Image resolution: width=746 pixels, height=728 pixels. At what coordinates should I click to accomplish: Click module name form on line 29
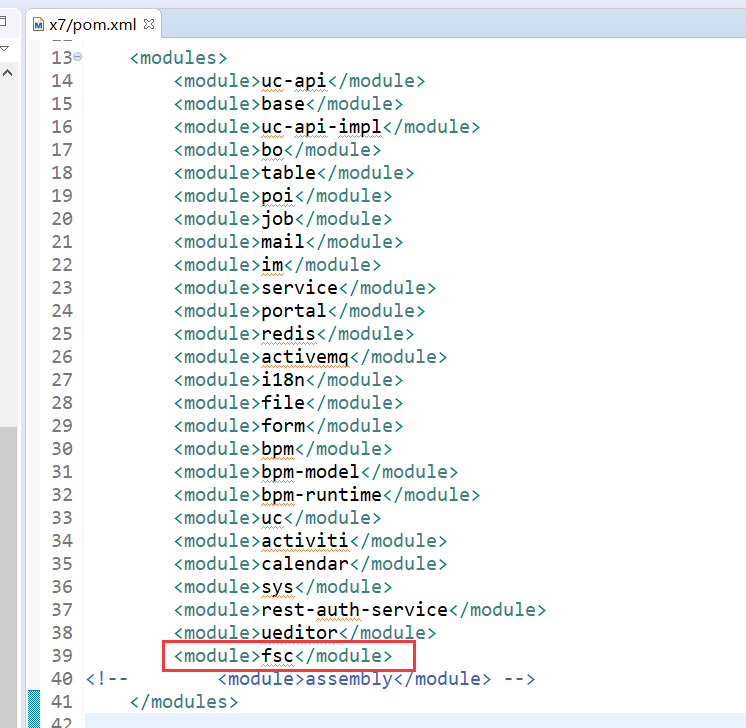(x=283, y=426)
